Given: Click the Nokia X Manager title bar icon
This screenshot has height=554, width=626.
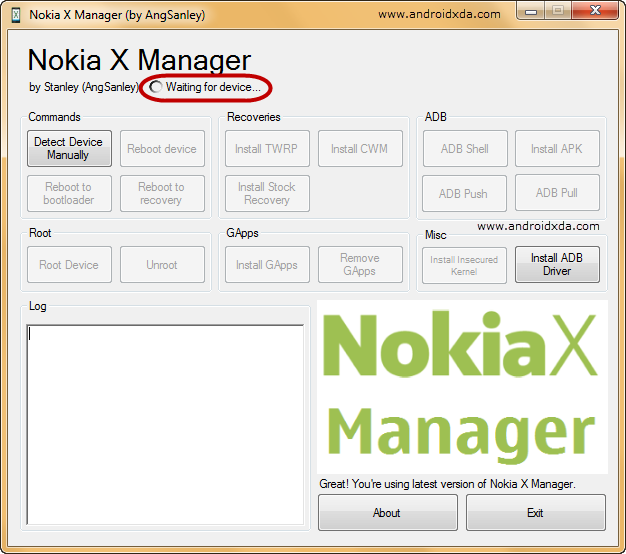Looking at the screenshot, I should click(16, 15).
